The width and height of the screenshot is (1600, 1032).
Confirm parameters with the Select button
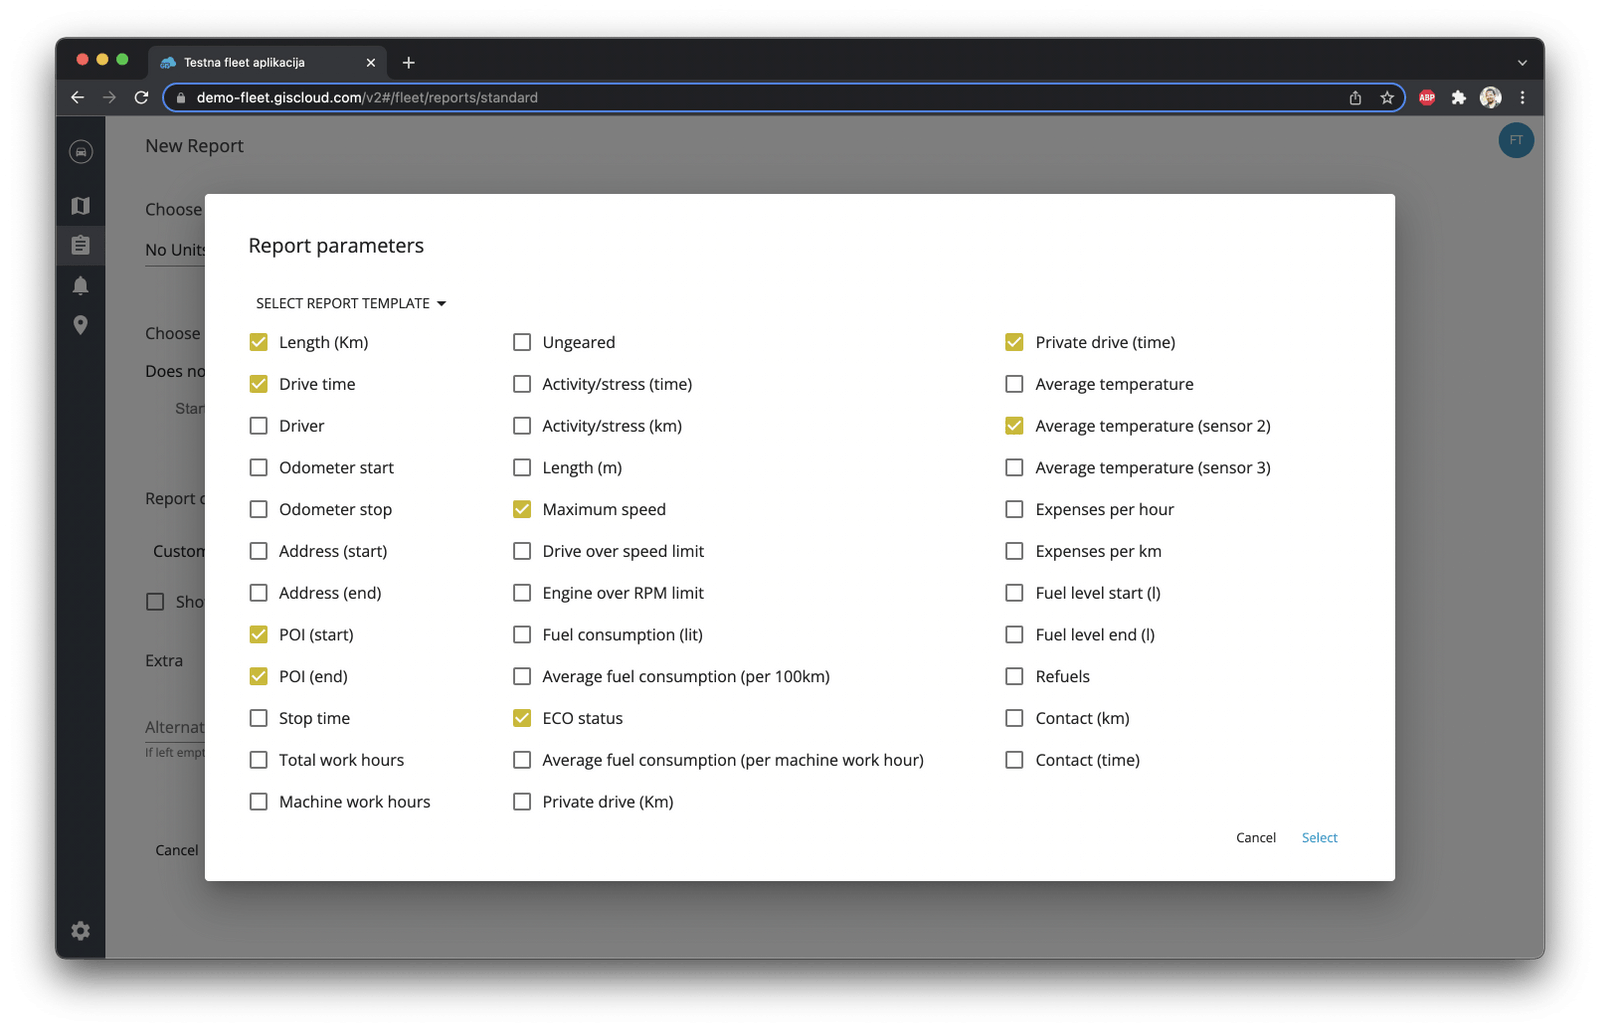(1318, 837)
